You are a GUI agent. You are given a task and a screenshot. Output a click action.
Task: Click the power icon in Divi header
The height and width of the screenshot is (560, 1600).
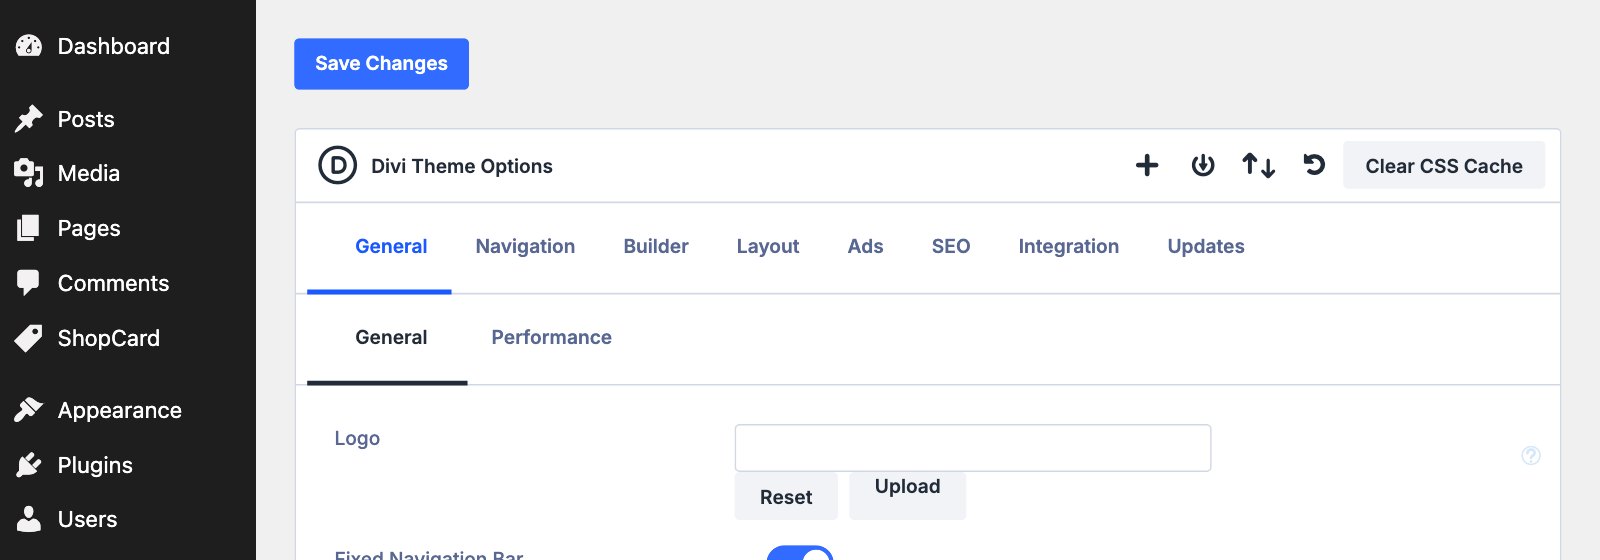[x=1203, y=166]
